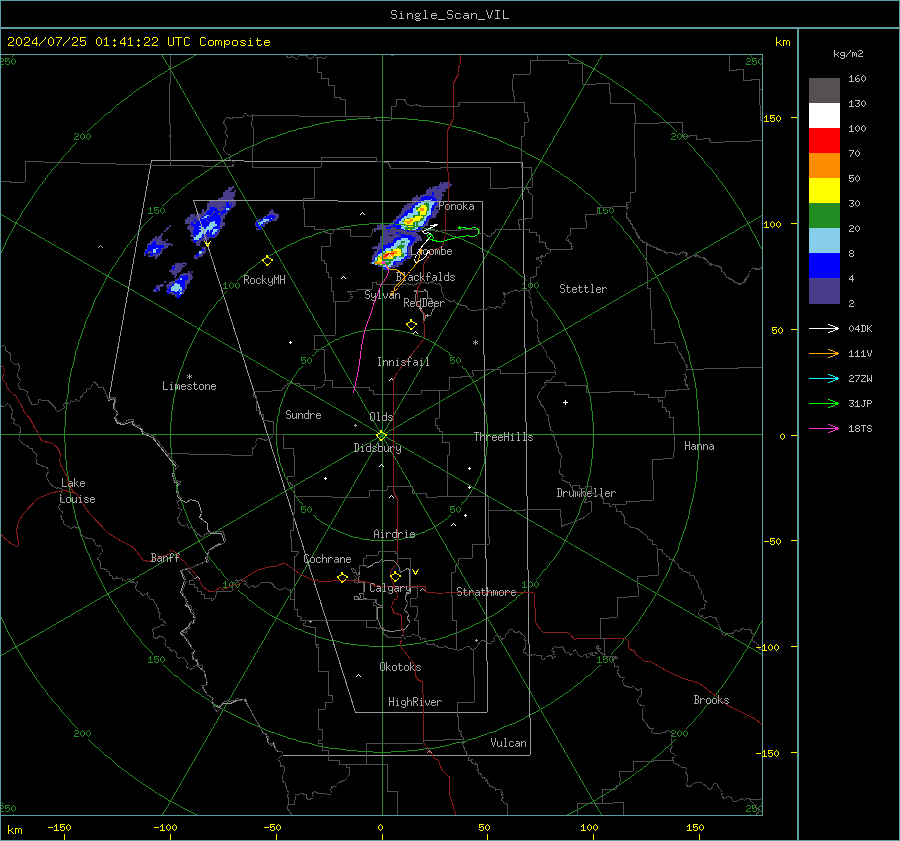The width and height of the screenshot is (900, 841).
Task: Select the light blue 8-20 kg/m2 swatch
Action: tap(824, 241)
